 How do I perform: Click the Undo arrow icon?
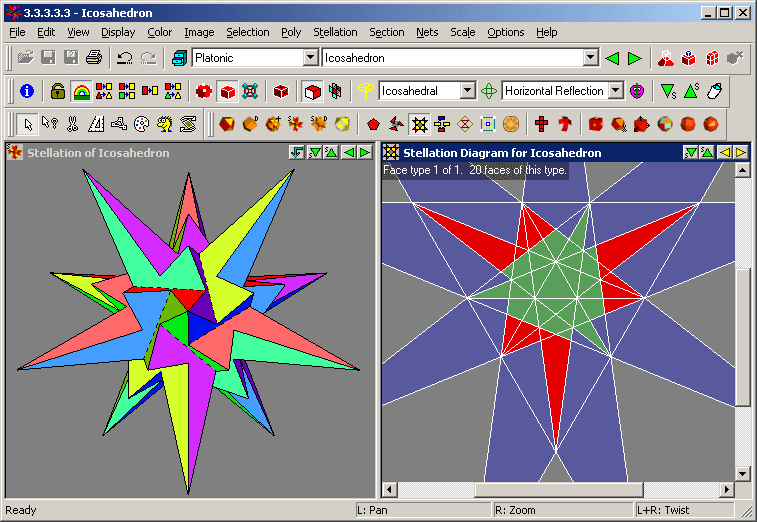(125, 58)
